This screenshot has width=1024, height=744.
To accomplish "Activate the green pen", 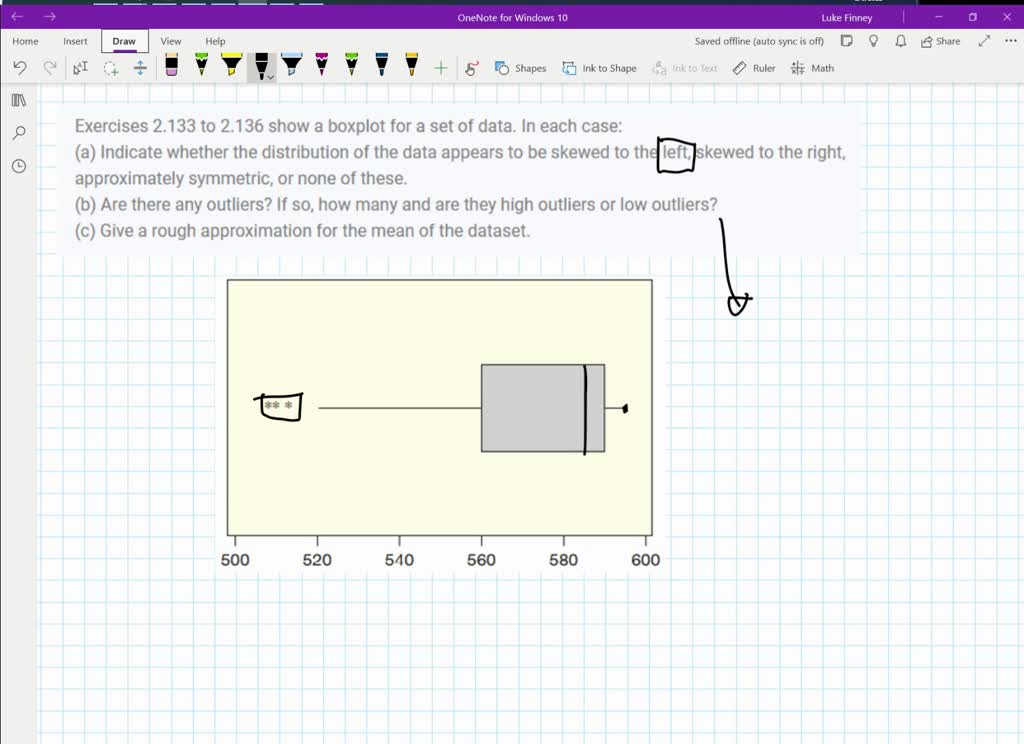I will pyautogui.click(x=201, y=66).
